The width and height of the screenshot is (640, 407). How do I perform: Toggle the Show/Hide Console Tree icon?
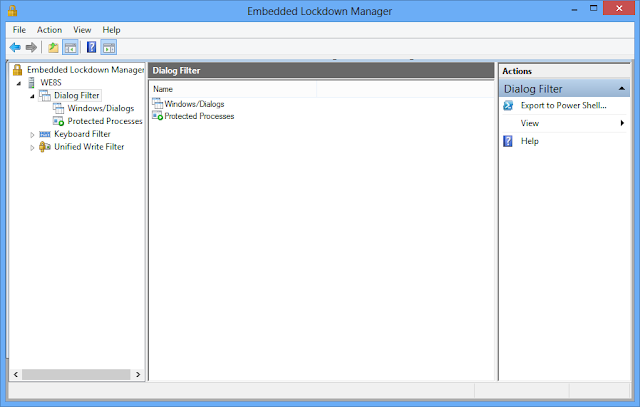[x=70, y=47]
